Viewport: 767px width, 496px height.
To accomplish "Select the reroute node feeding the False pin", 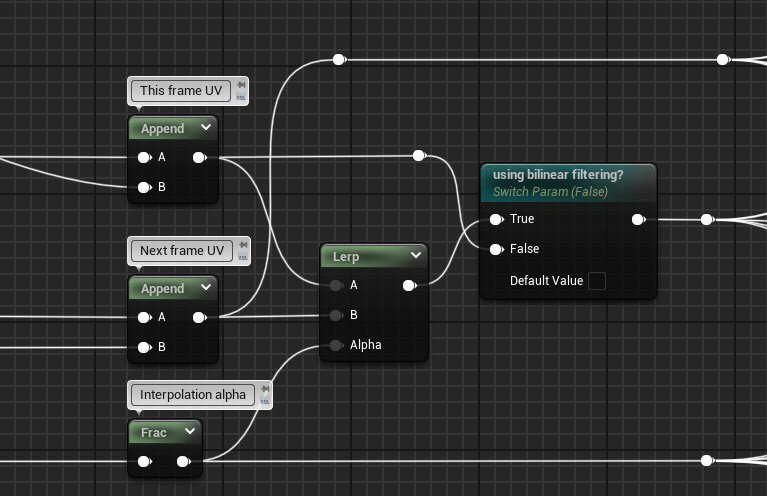I will (x=419, y=156).
